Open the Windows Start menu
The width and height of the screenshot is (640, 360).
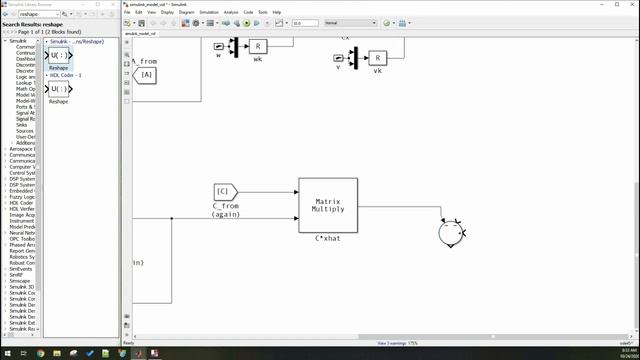coord(7,353)
